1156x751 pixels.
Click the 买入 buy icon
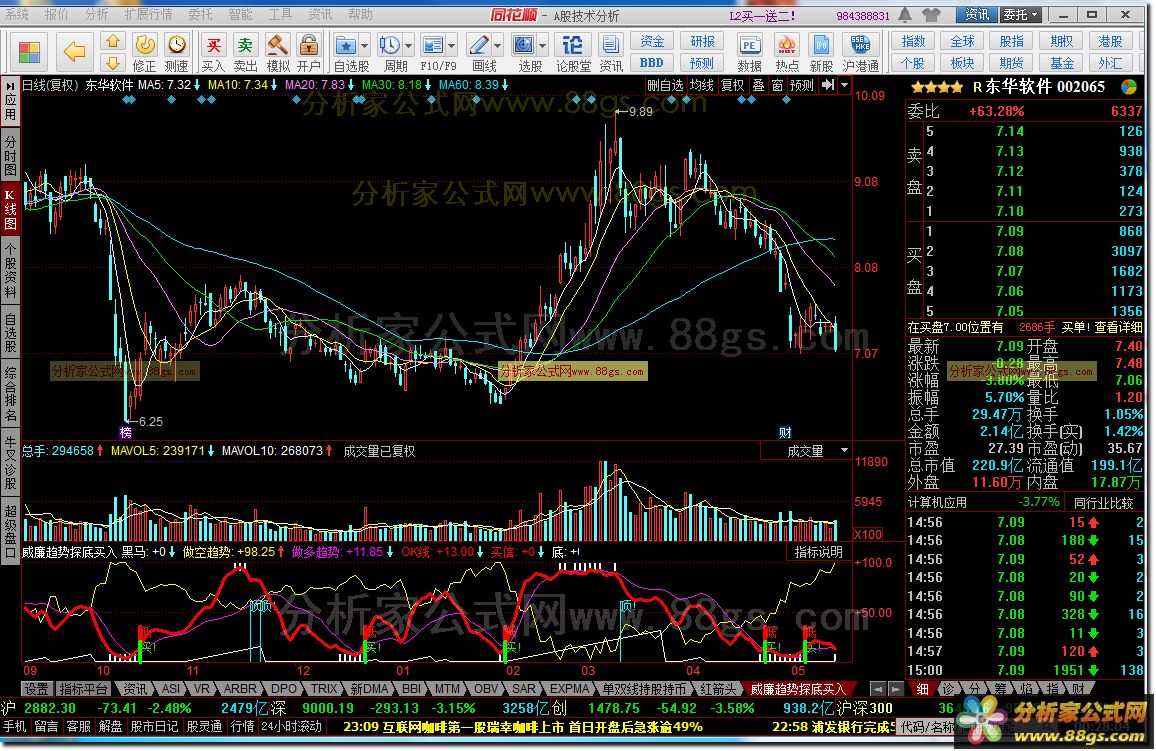[x=213, y=53]
